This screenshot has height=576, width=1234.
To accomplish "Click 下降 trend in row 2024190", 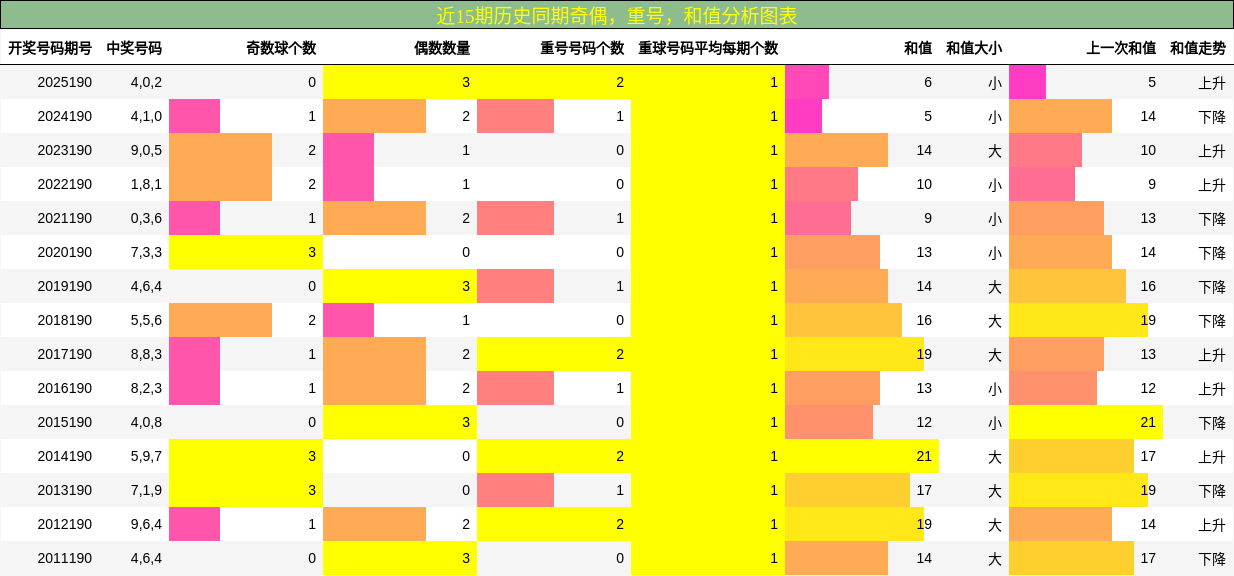I will pos(1212,117).
